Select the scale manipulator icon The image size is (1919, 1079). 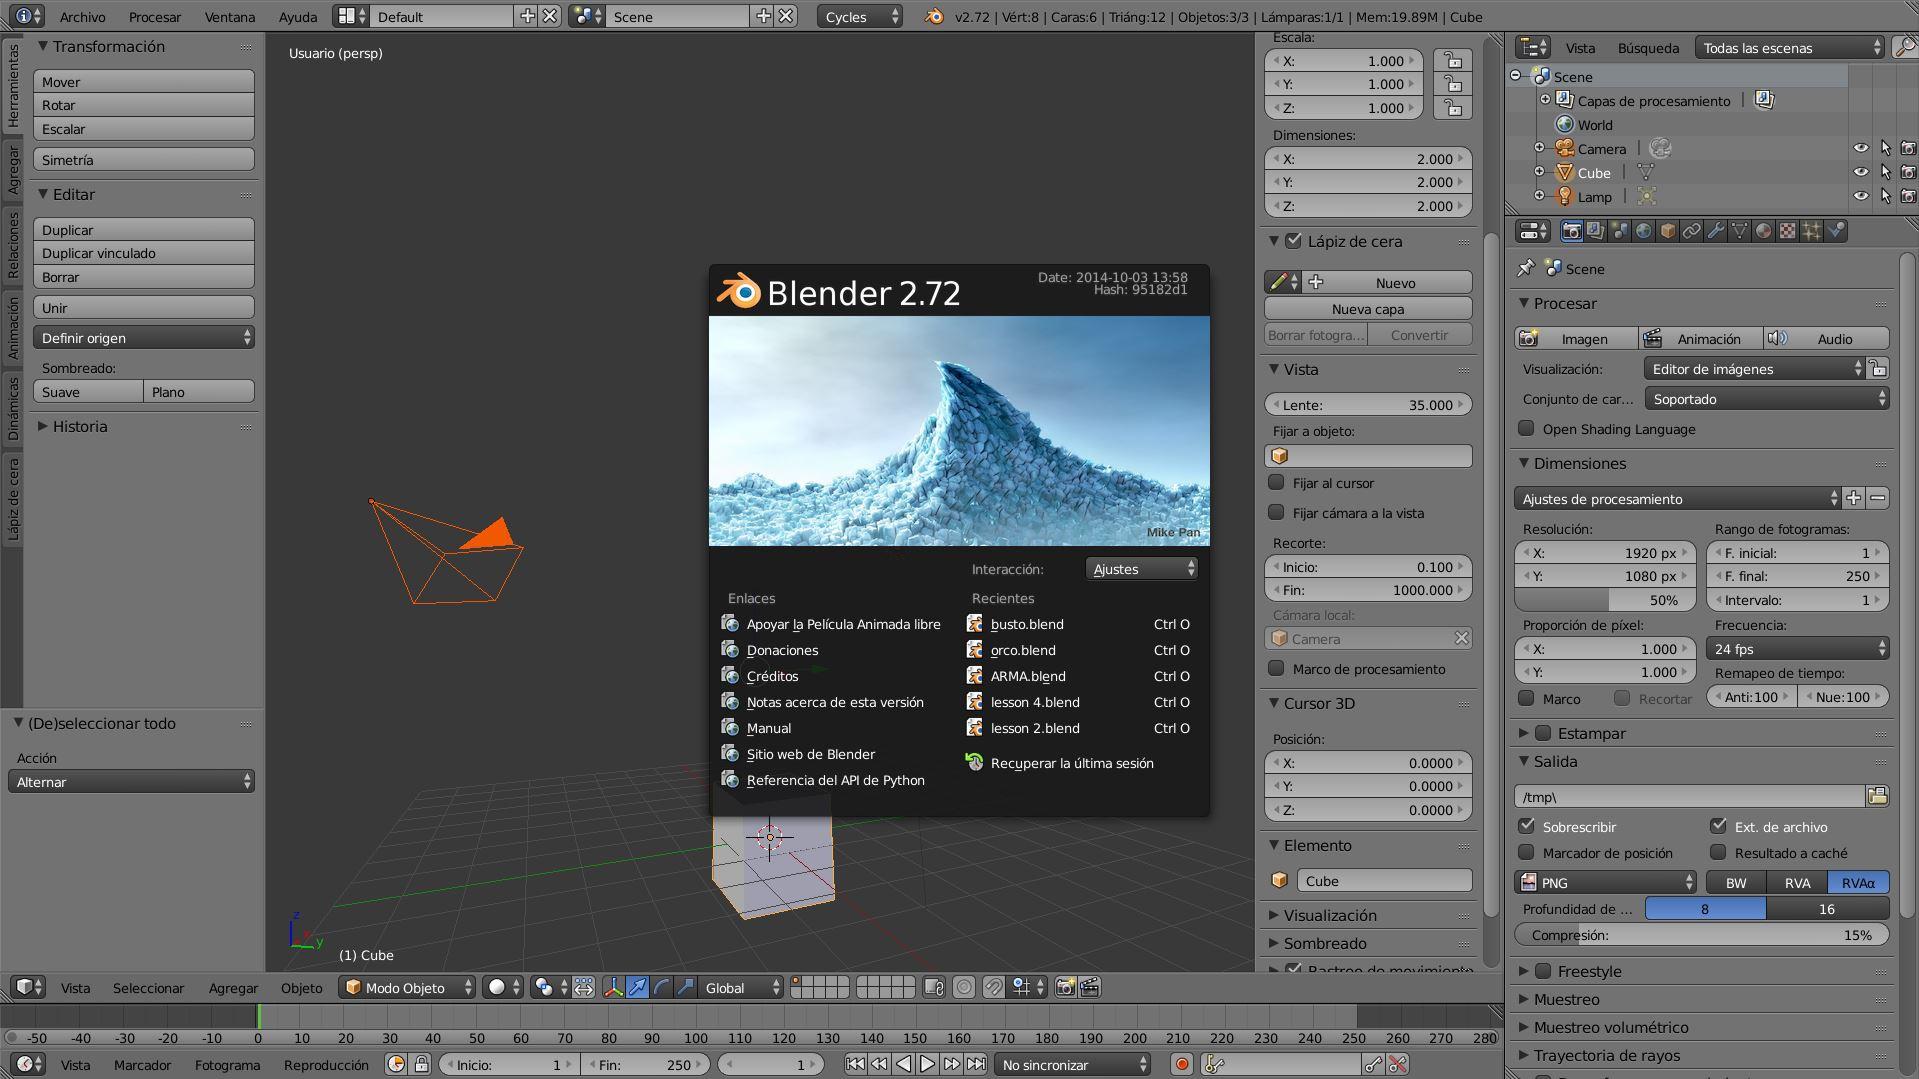click(x=685, y=987)
